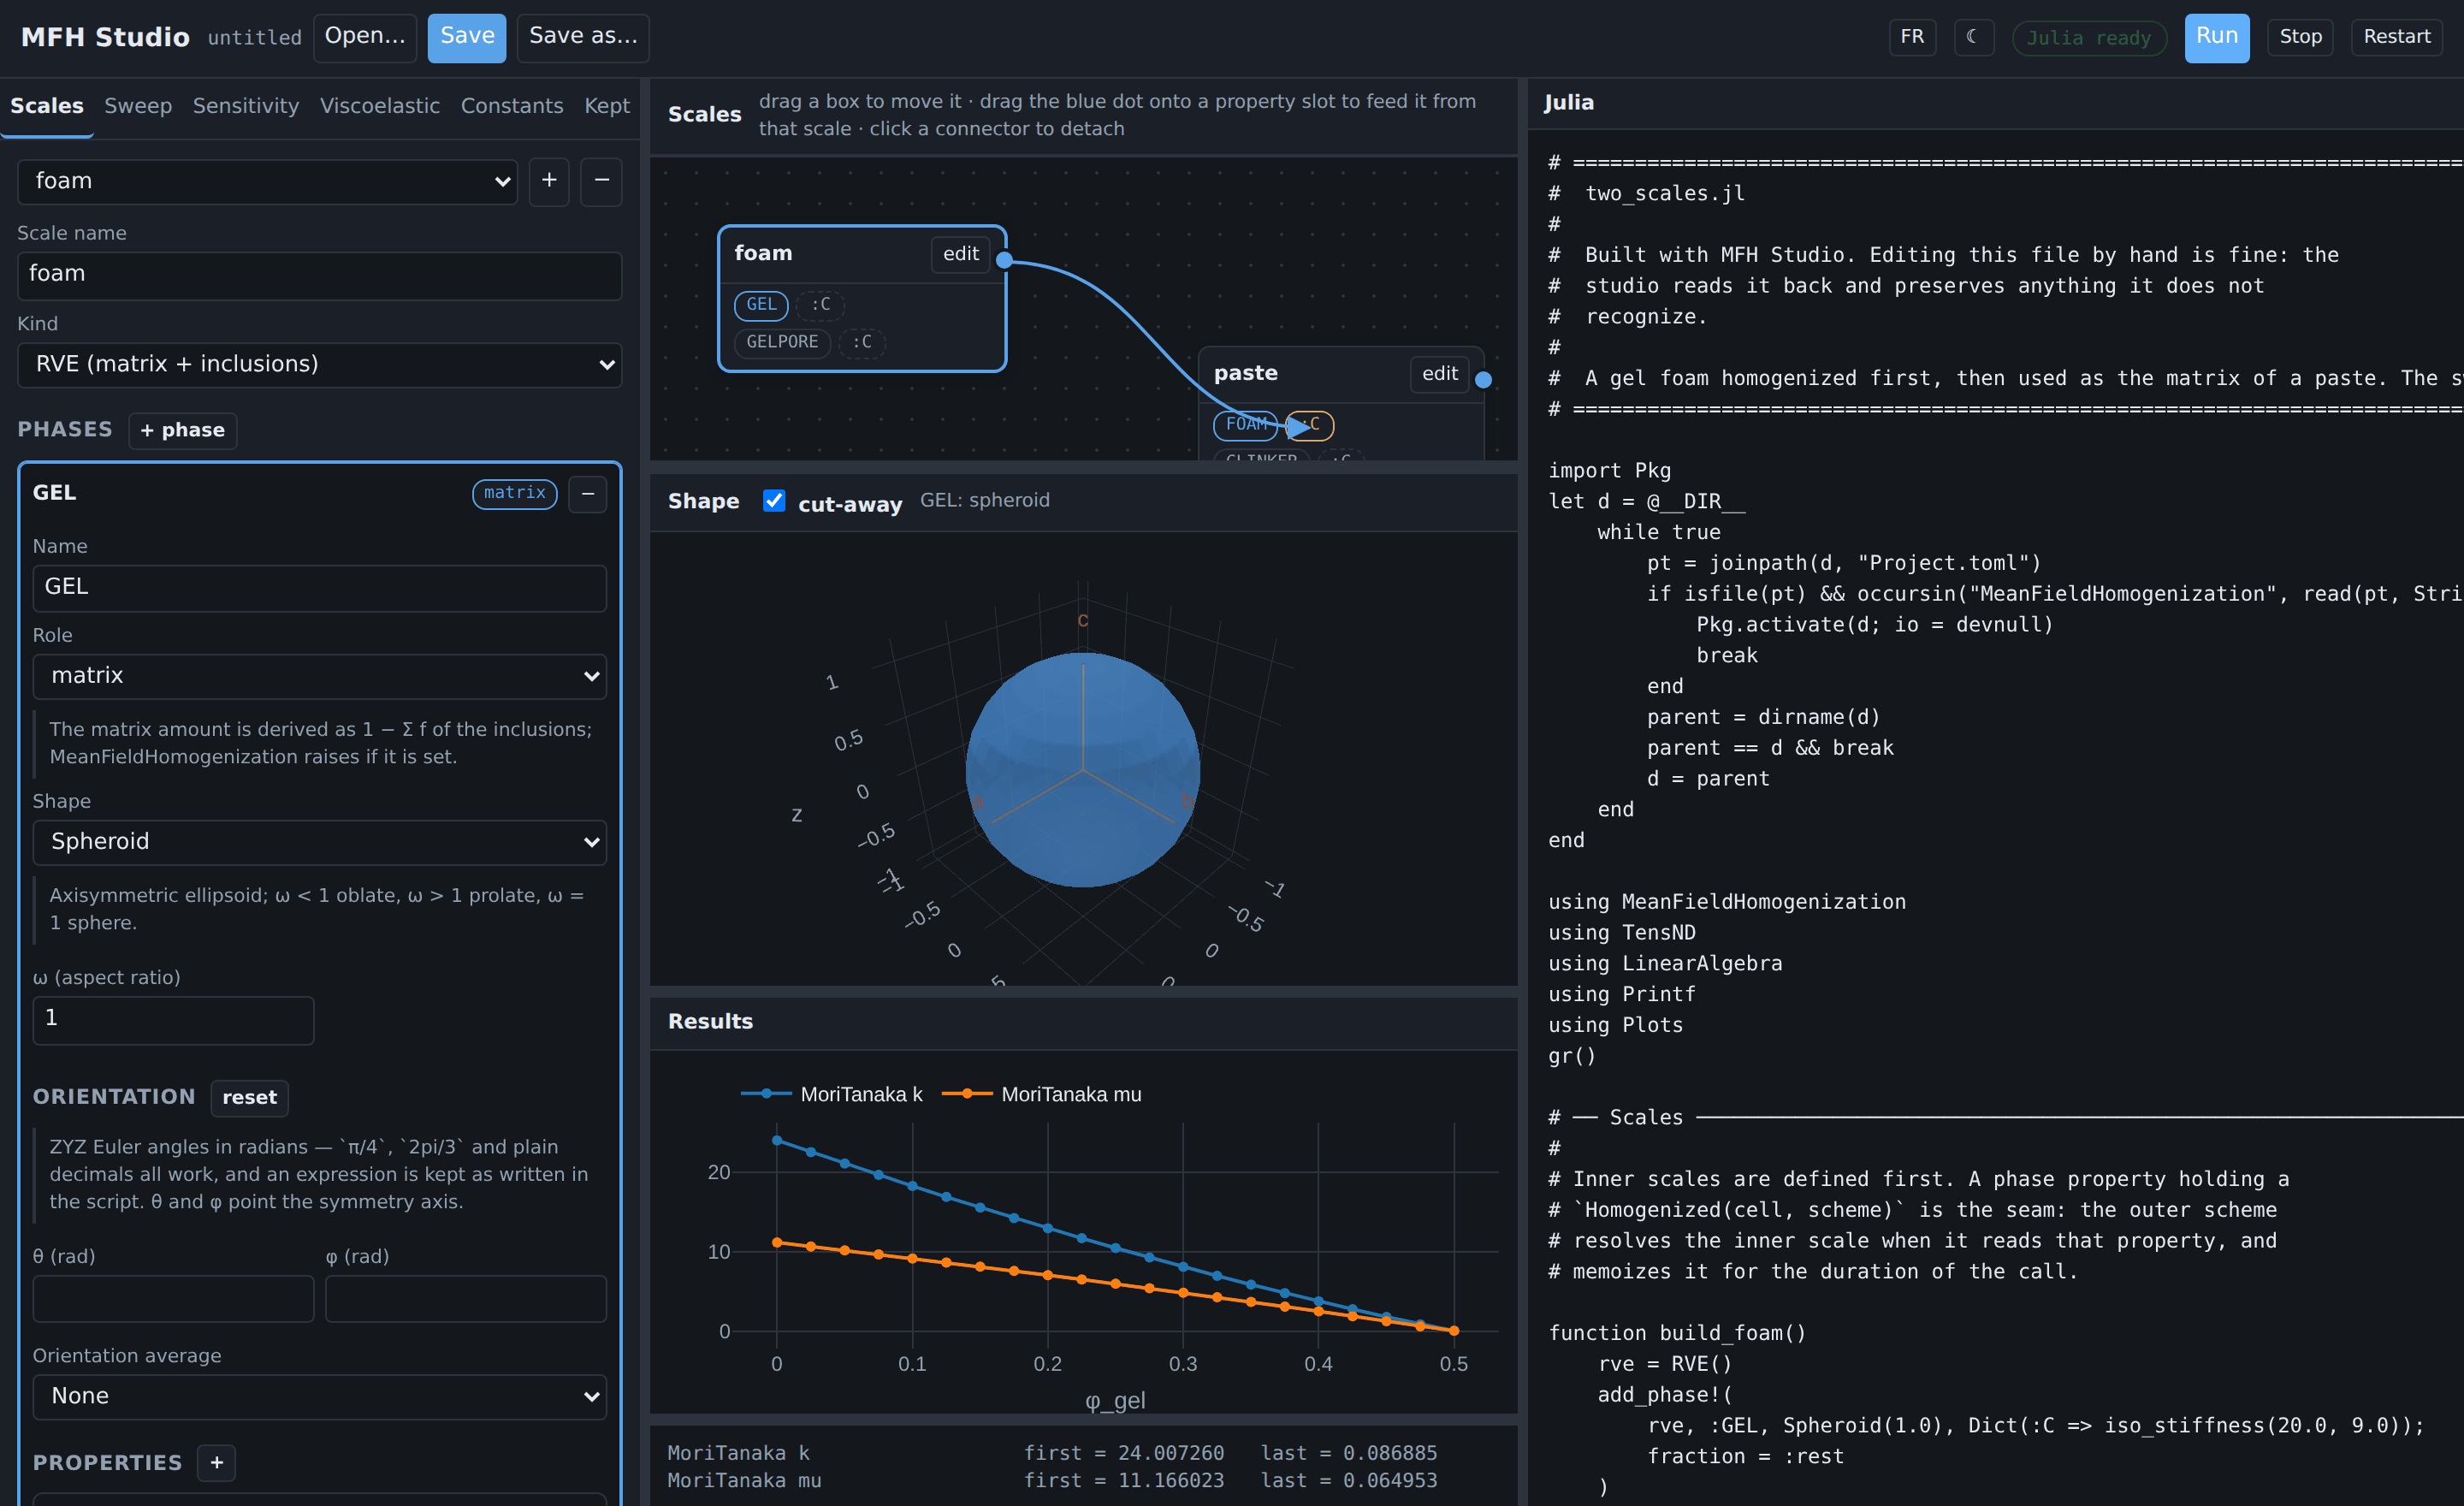The image size is (2464, 1506).
Task: Open the scale selector dropdown showing foam
Action: (x=267, y=181)
